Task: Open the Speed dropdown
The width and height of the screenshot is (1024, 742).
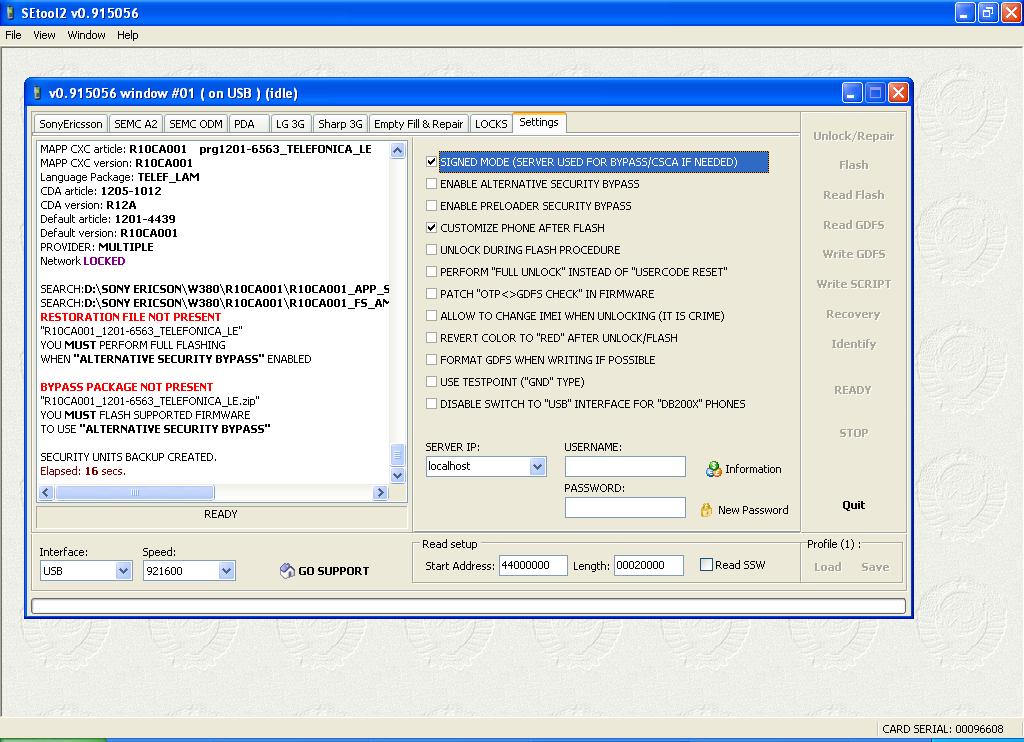Action: pyautogui.click(x=226, y=571)
